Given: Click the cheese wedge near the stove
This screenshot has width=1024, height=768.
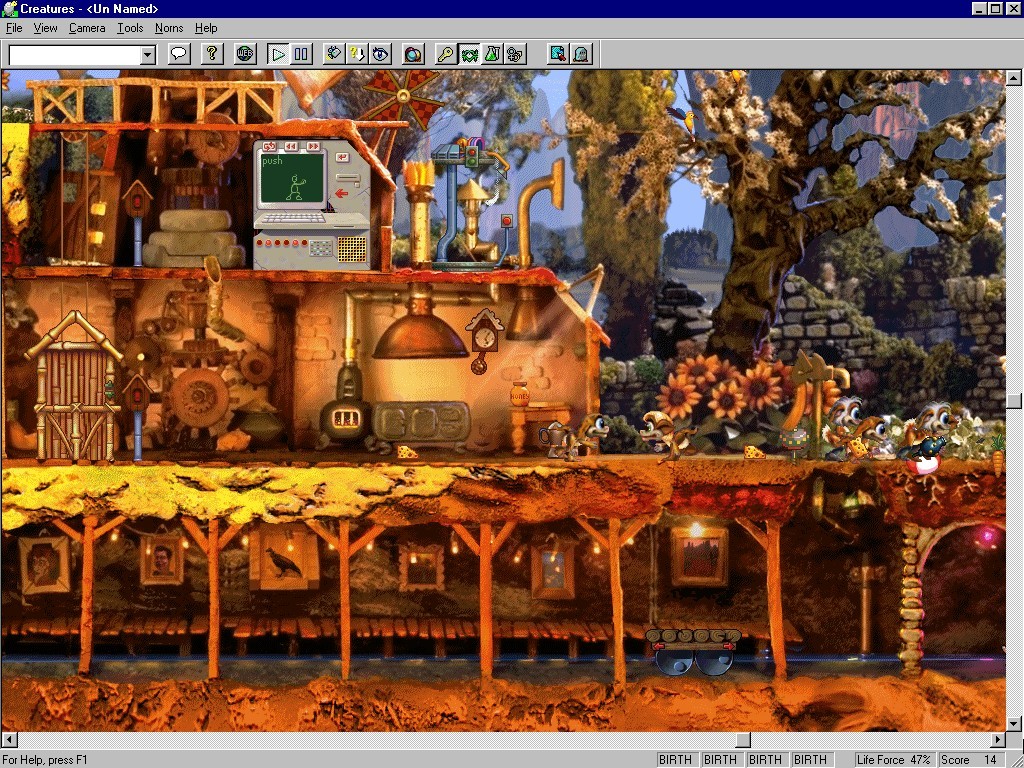Looking at the screenshot, I should coord(408,451).
